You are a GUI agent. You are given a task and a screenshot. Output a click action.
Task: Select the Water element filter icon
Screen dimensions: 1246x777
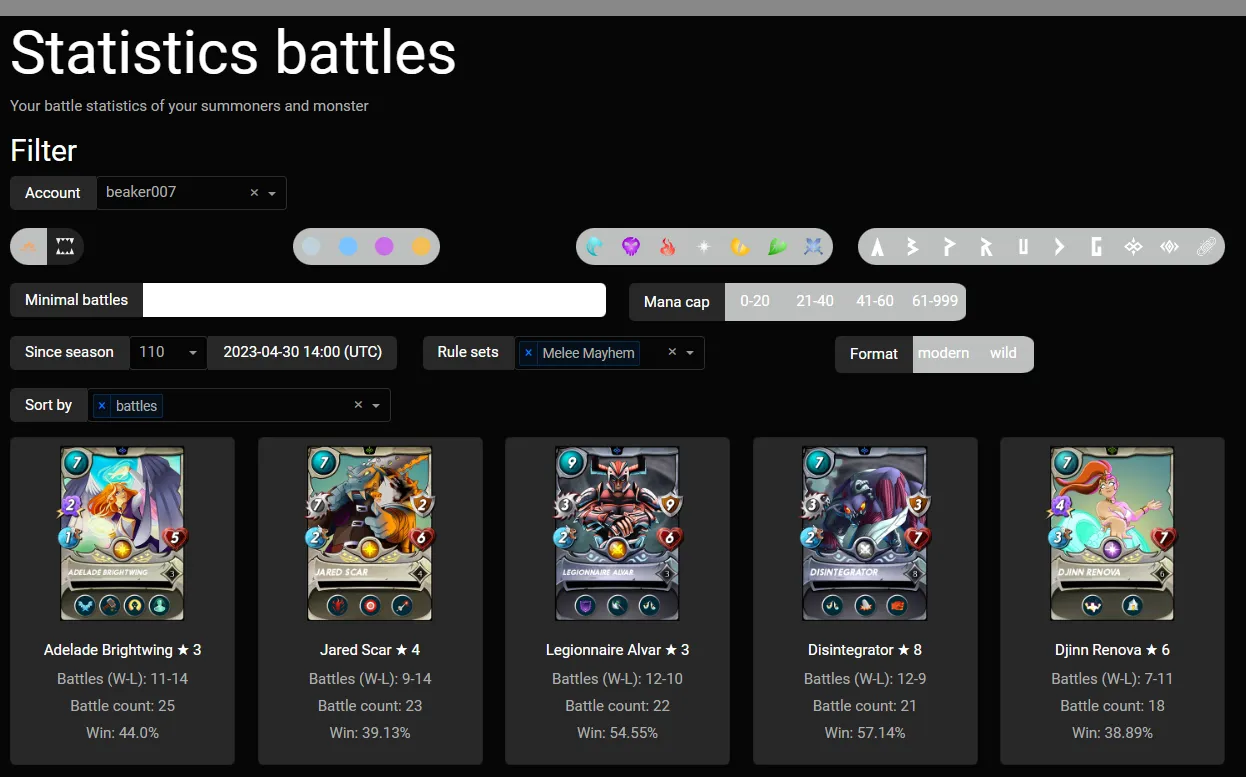point(596,247)
